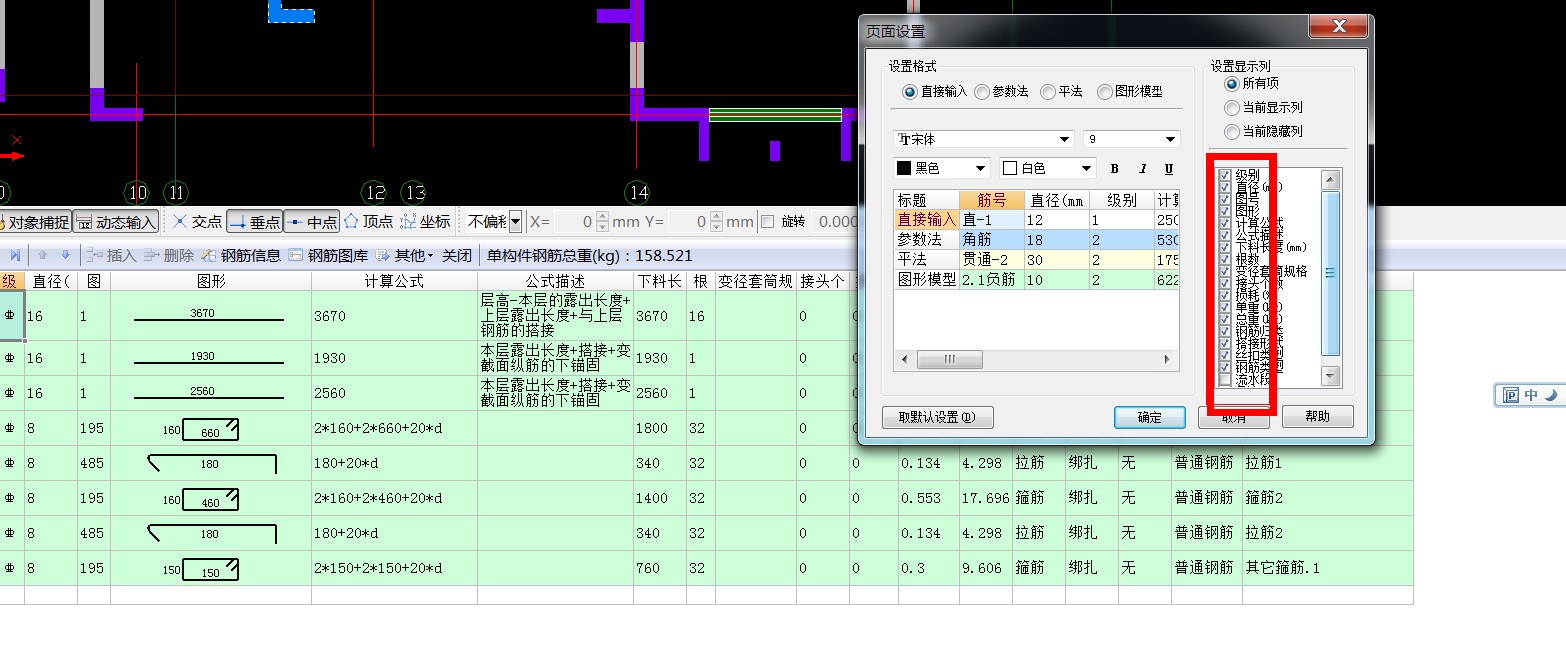Uncheck the 级别 column checkbox
Image resolution: width=1566 pixels, height=666 pixels.
pos(1225,175)
